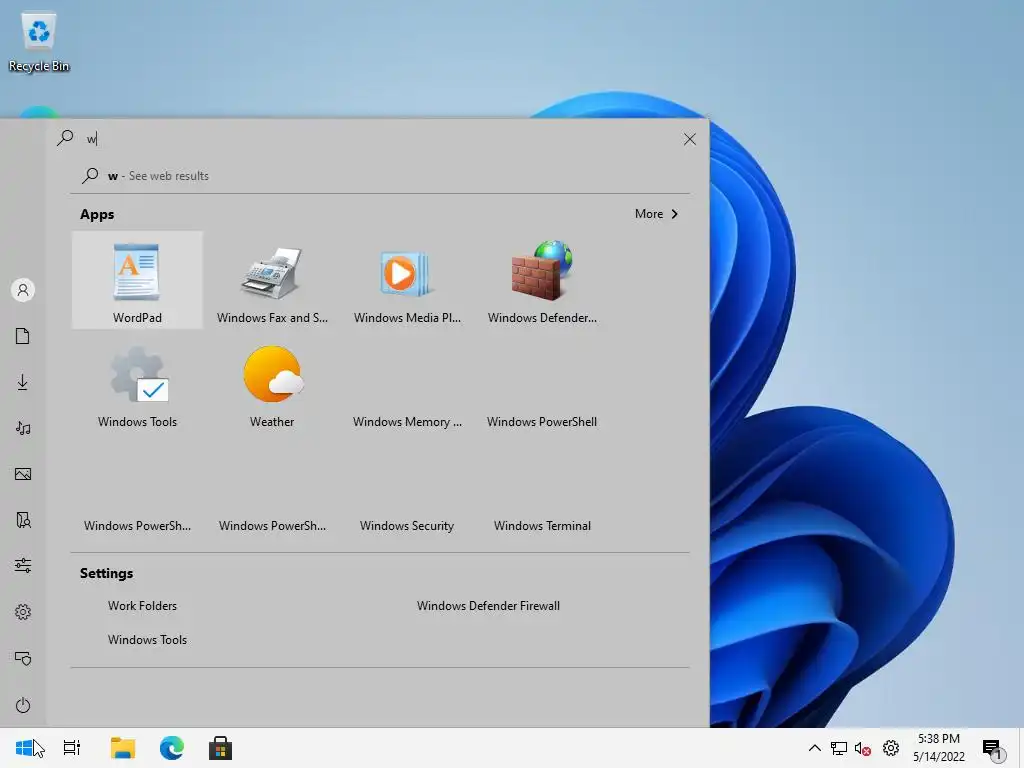Screen dimensions: 1024x768
Task: Open Pictures icon in start sidebar
Action: point(23,474)
